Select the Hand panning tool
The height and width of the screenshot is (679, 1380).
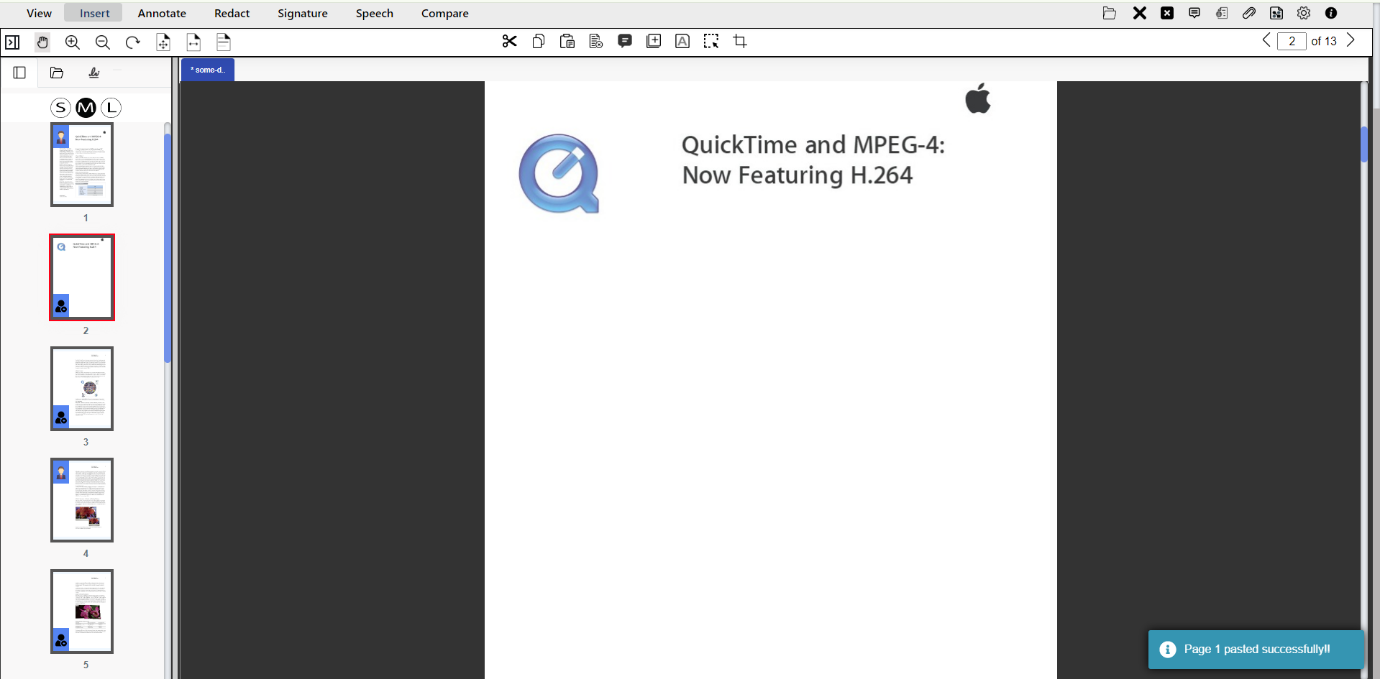click(42, 42)
